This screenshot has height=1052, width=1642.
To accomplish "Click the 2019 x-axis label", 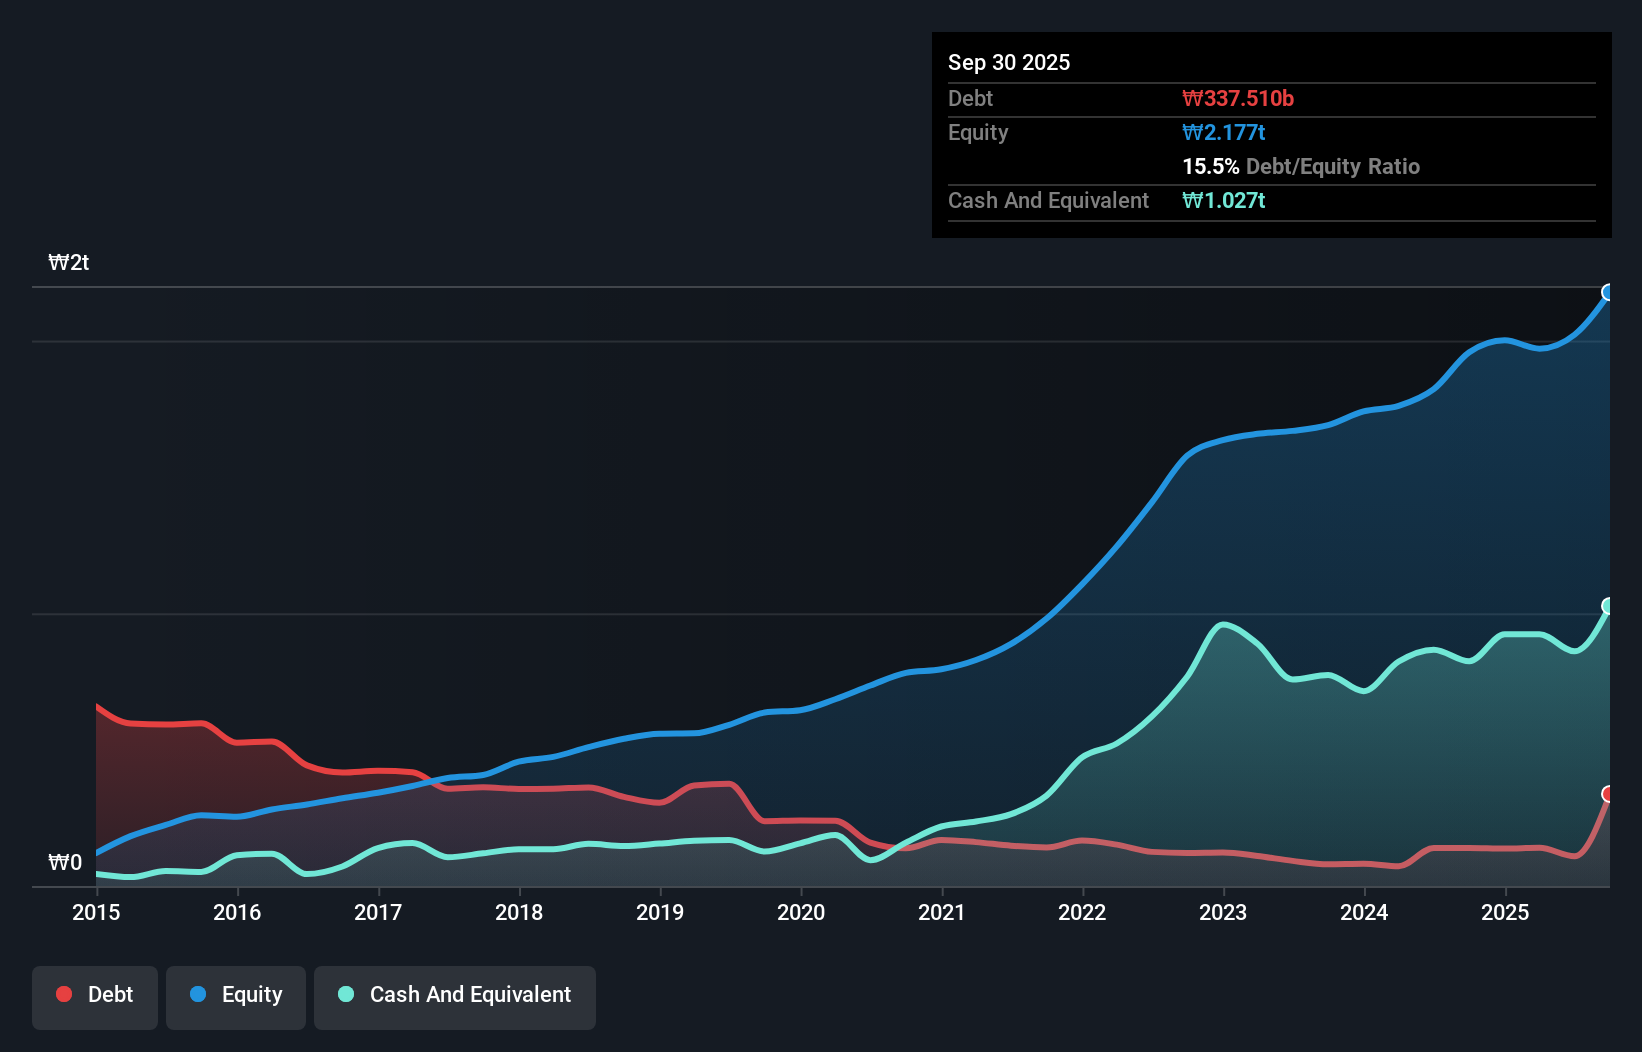I will pyautogui.click(x=660, y=912).
